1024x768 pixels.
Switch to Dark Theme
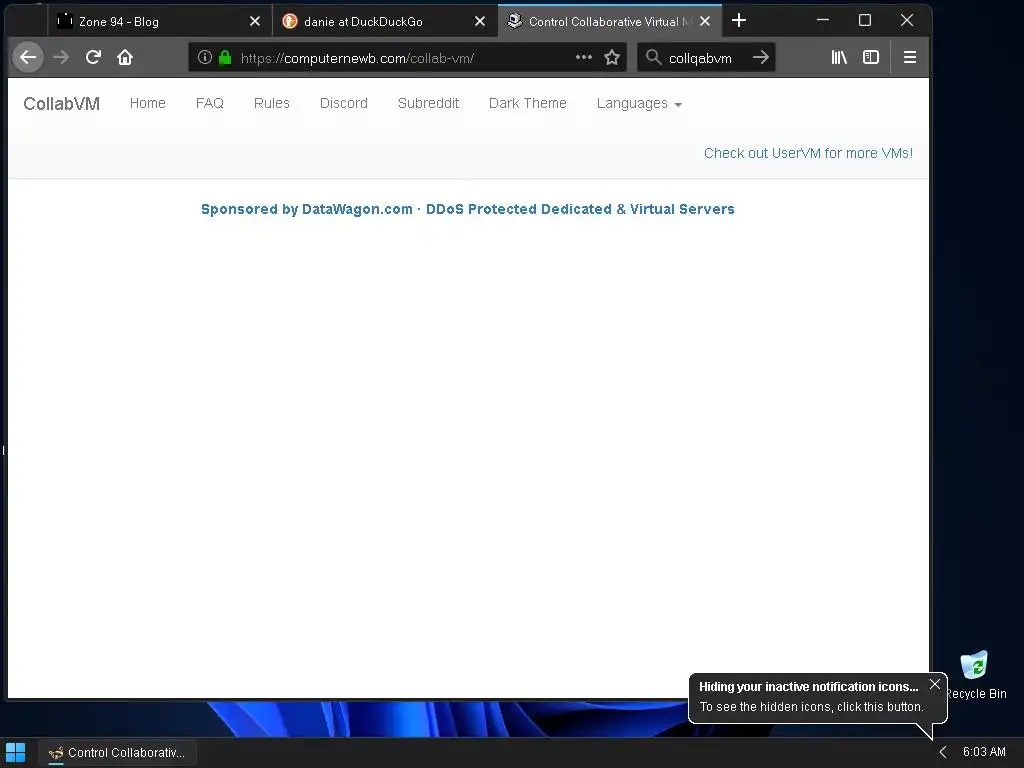point(528,103)
